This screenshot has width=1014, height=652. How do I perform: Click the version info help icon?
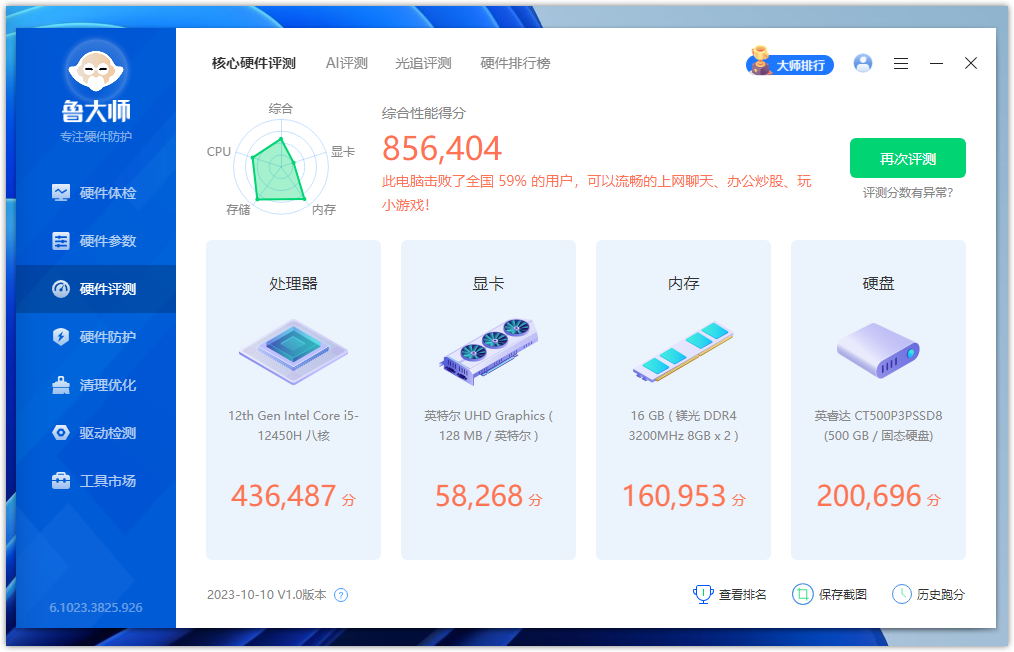pos(341,595)
